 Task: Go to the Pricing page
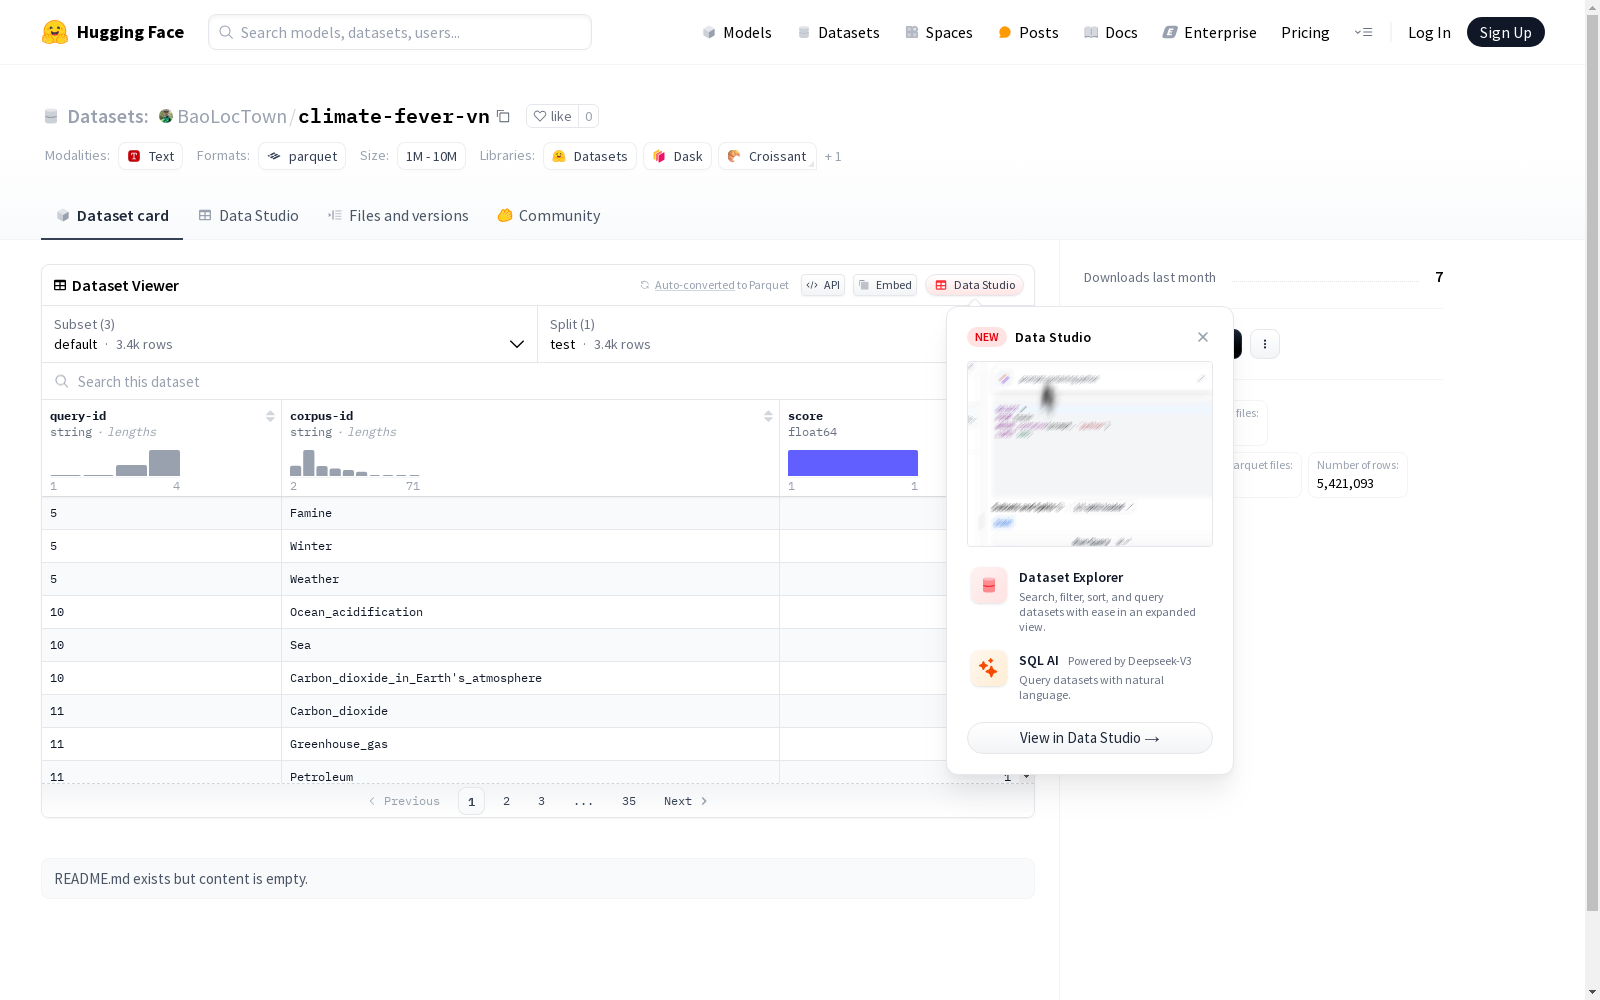(1305, 32)
